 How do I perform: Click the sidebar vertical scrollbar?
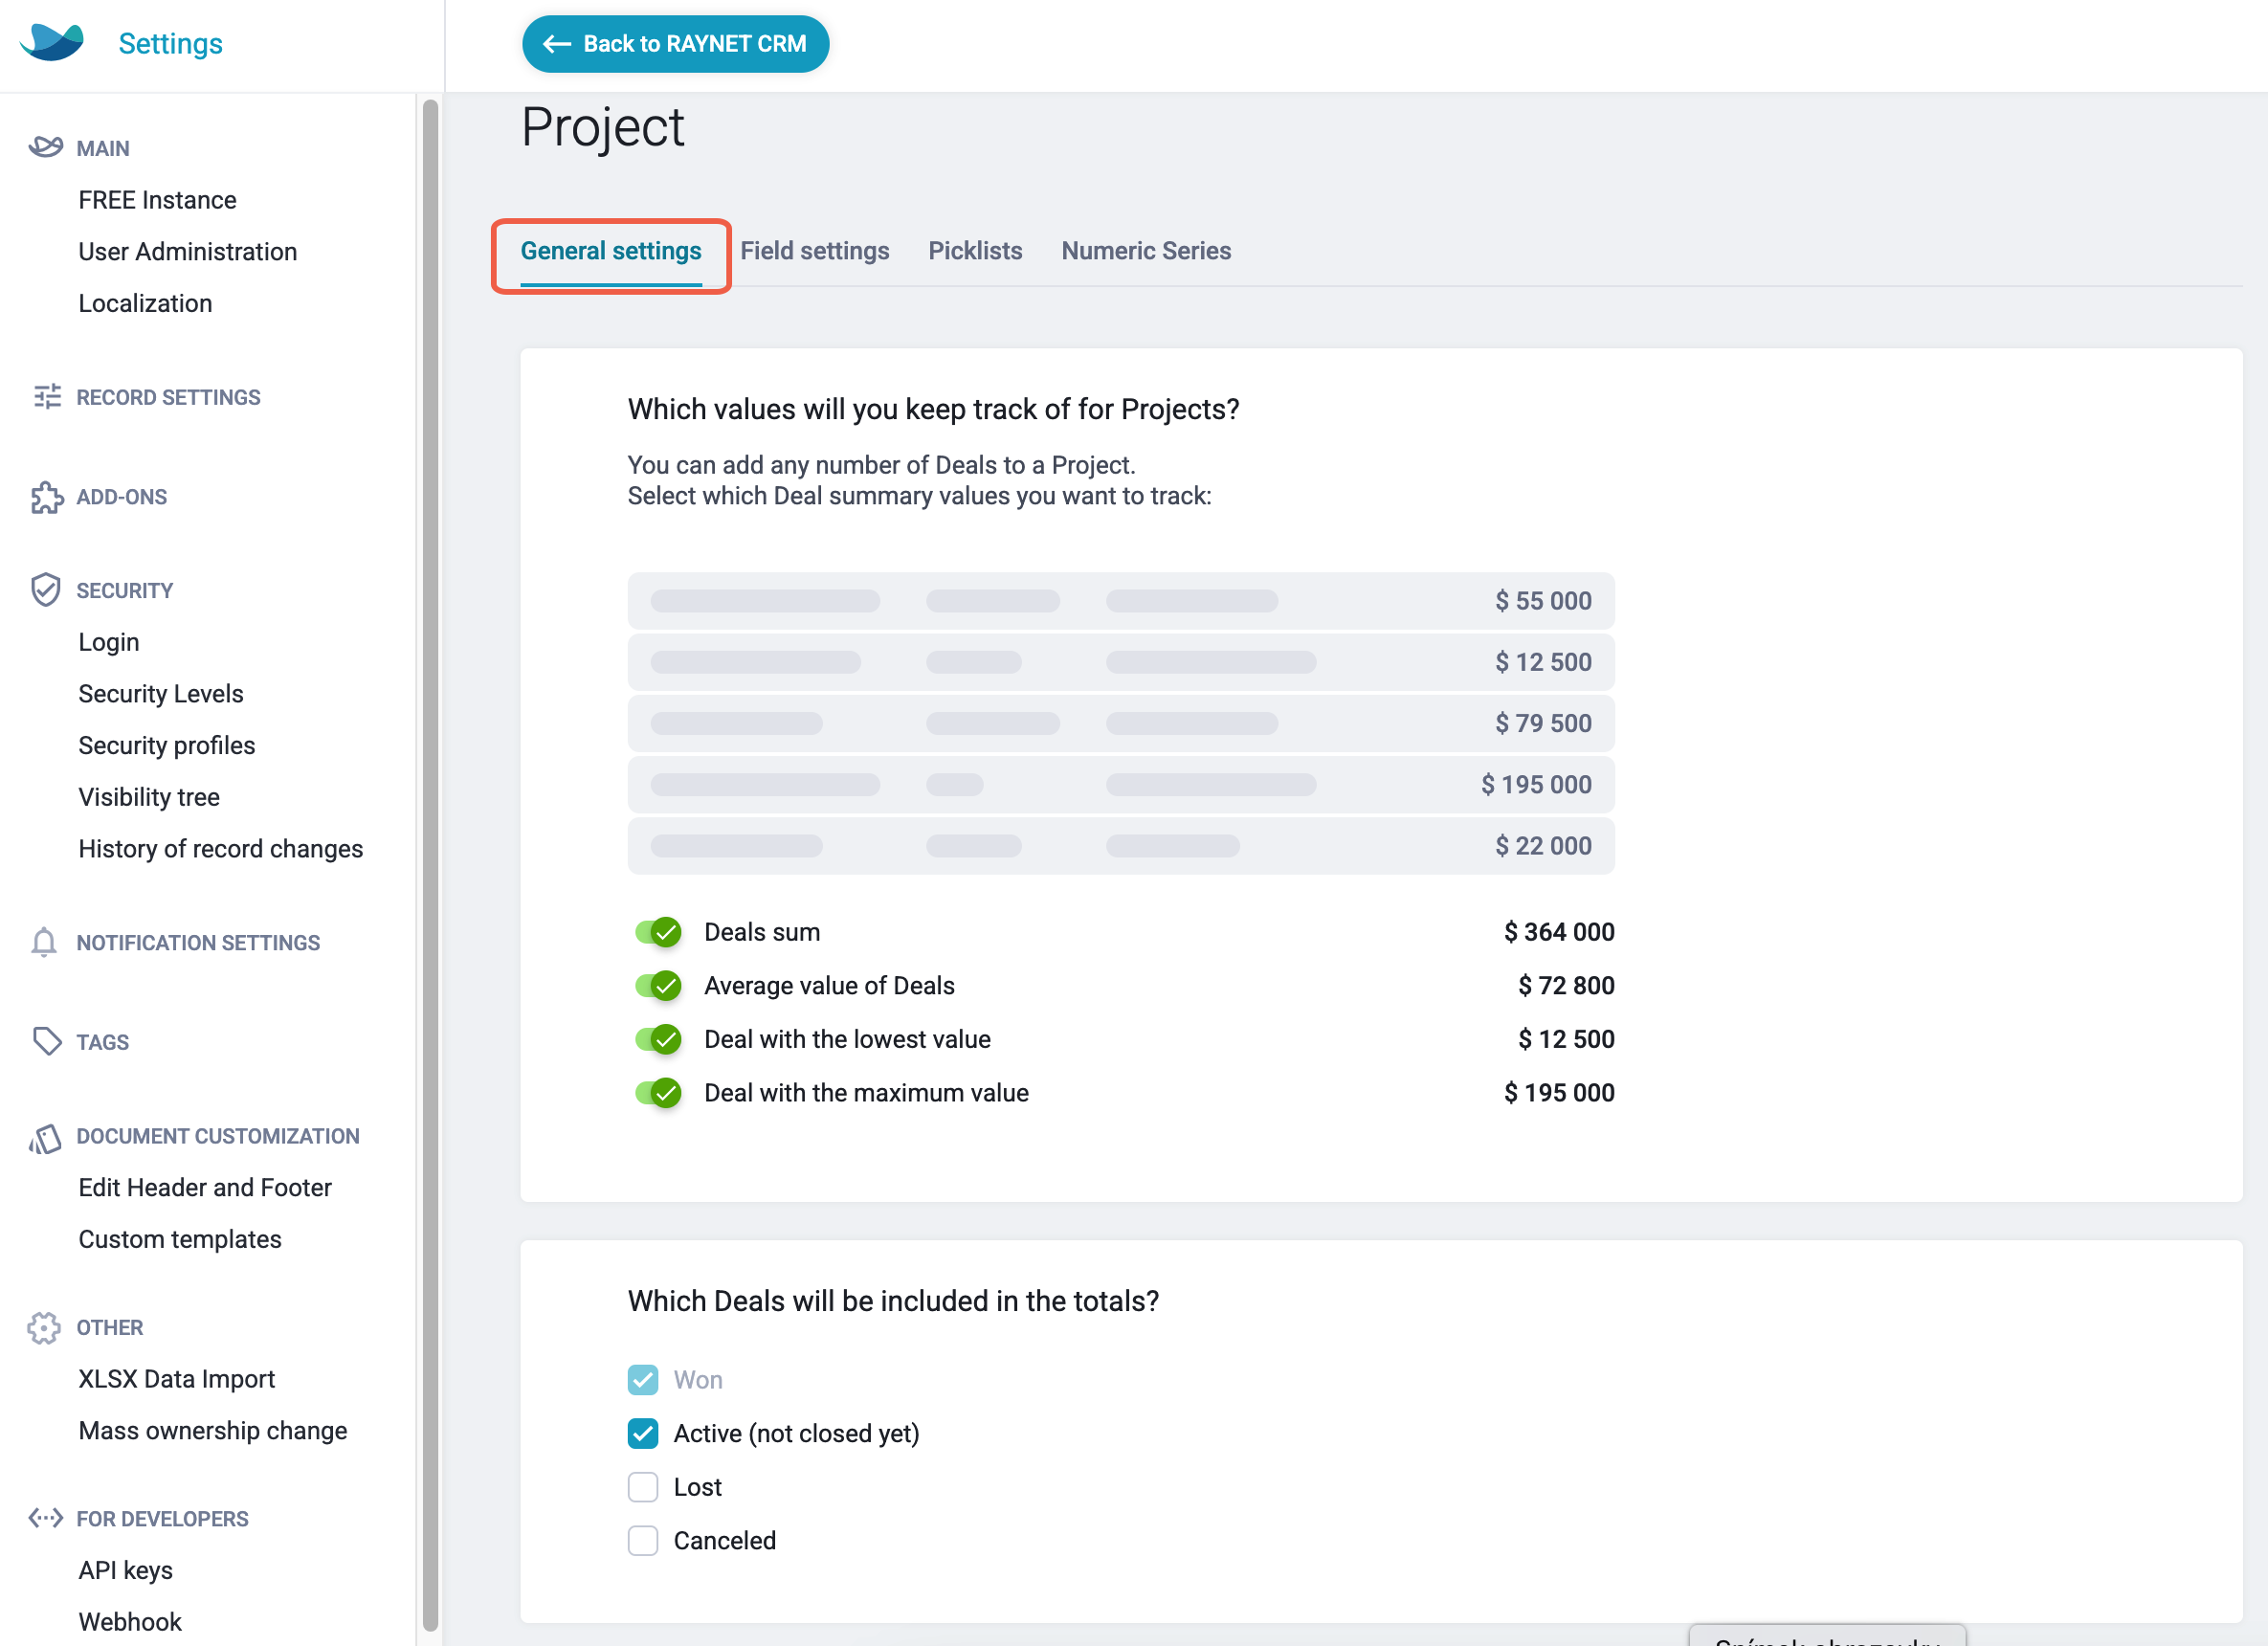(x=431, y=865)
